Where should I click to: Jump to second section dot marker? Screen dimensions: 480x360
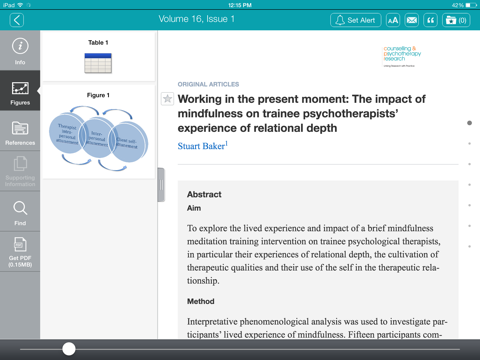tap(469, 144)
